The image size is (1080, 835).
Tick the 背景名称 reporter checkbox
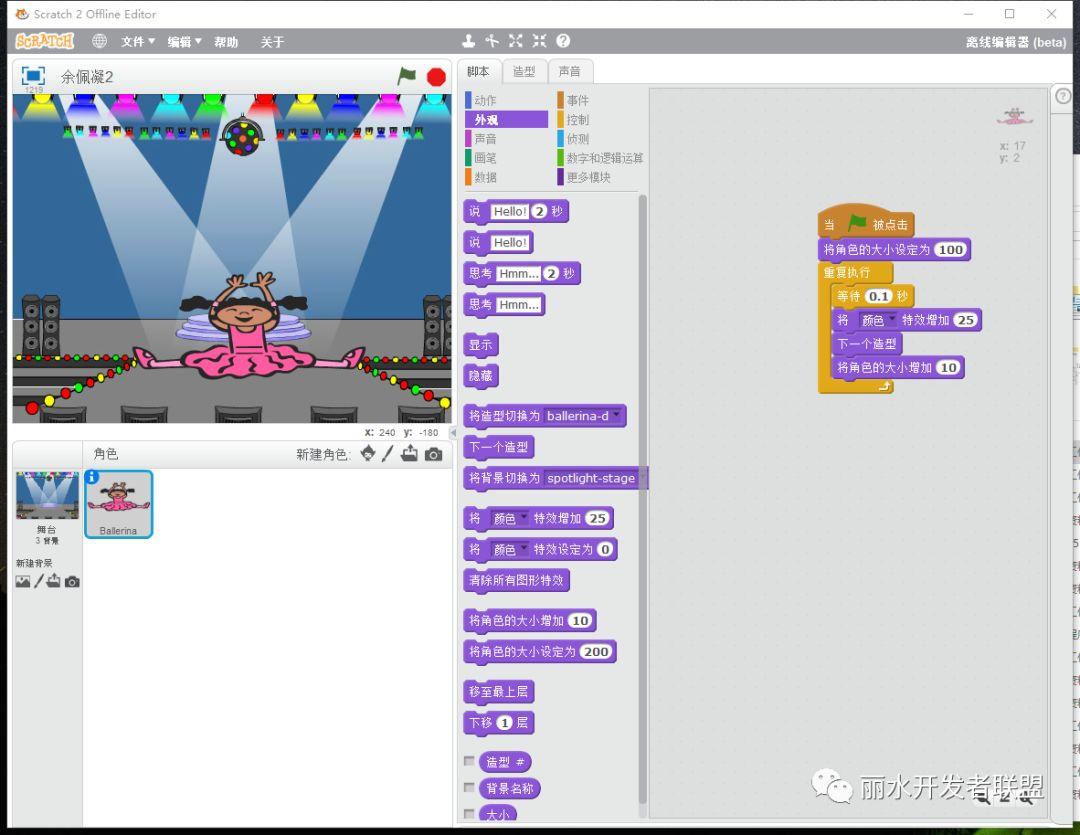pyautogui.click(x=470, y=788)
